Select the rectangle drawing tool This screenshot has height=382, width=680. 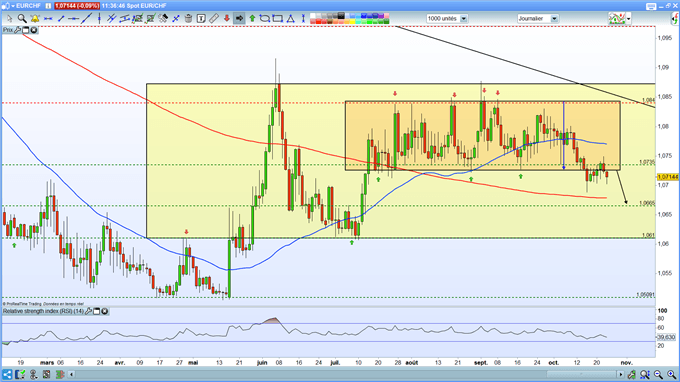point(278,18)
